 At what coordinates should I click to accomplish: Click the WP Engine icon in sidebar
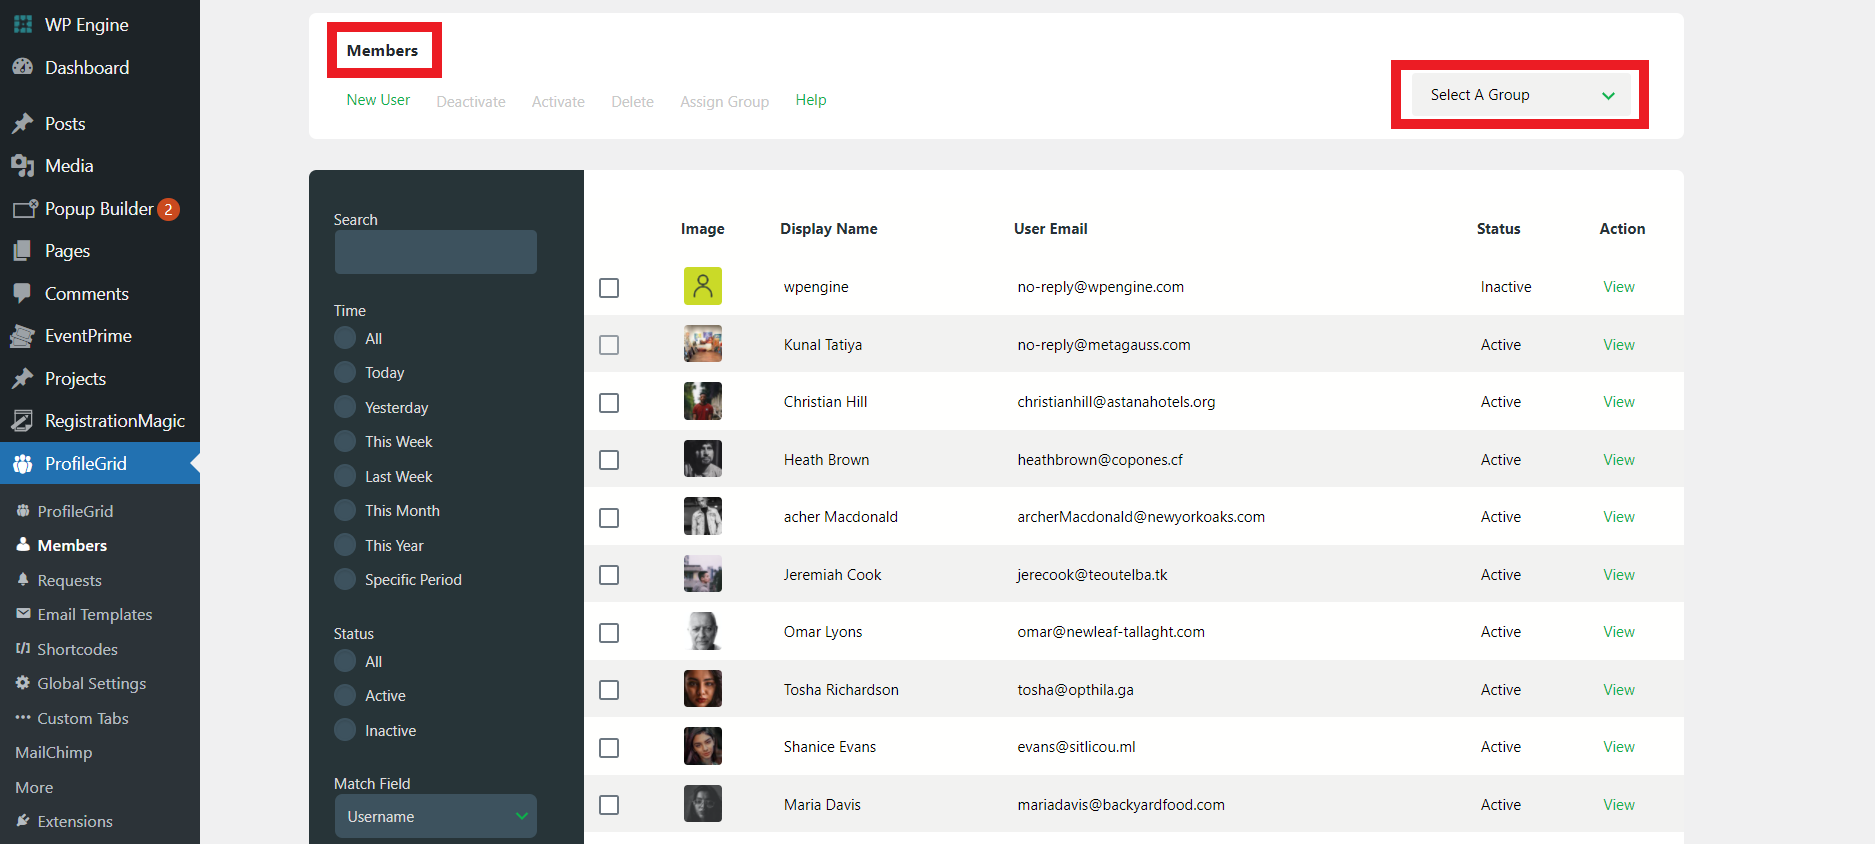23,24
